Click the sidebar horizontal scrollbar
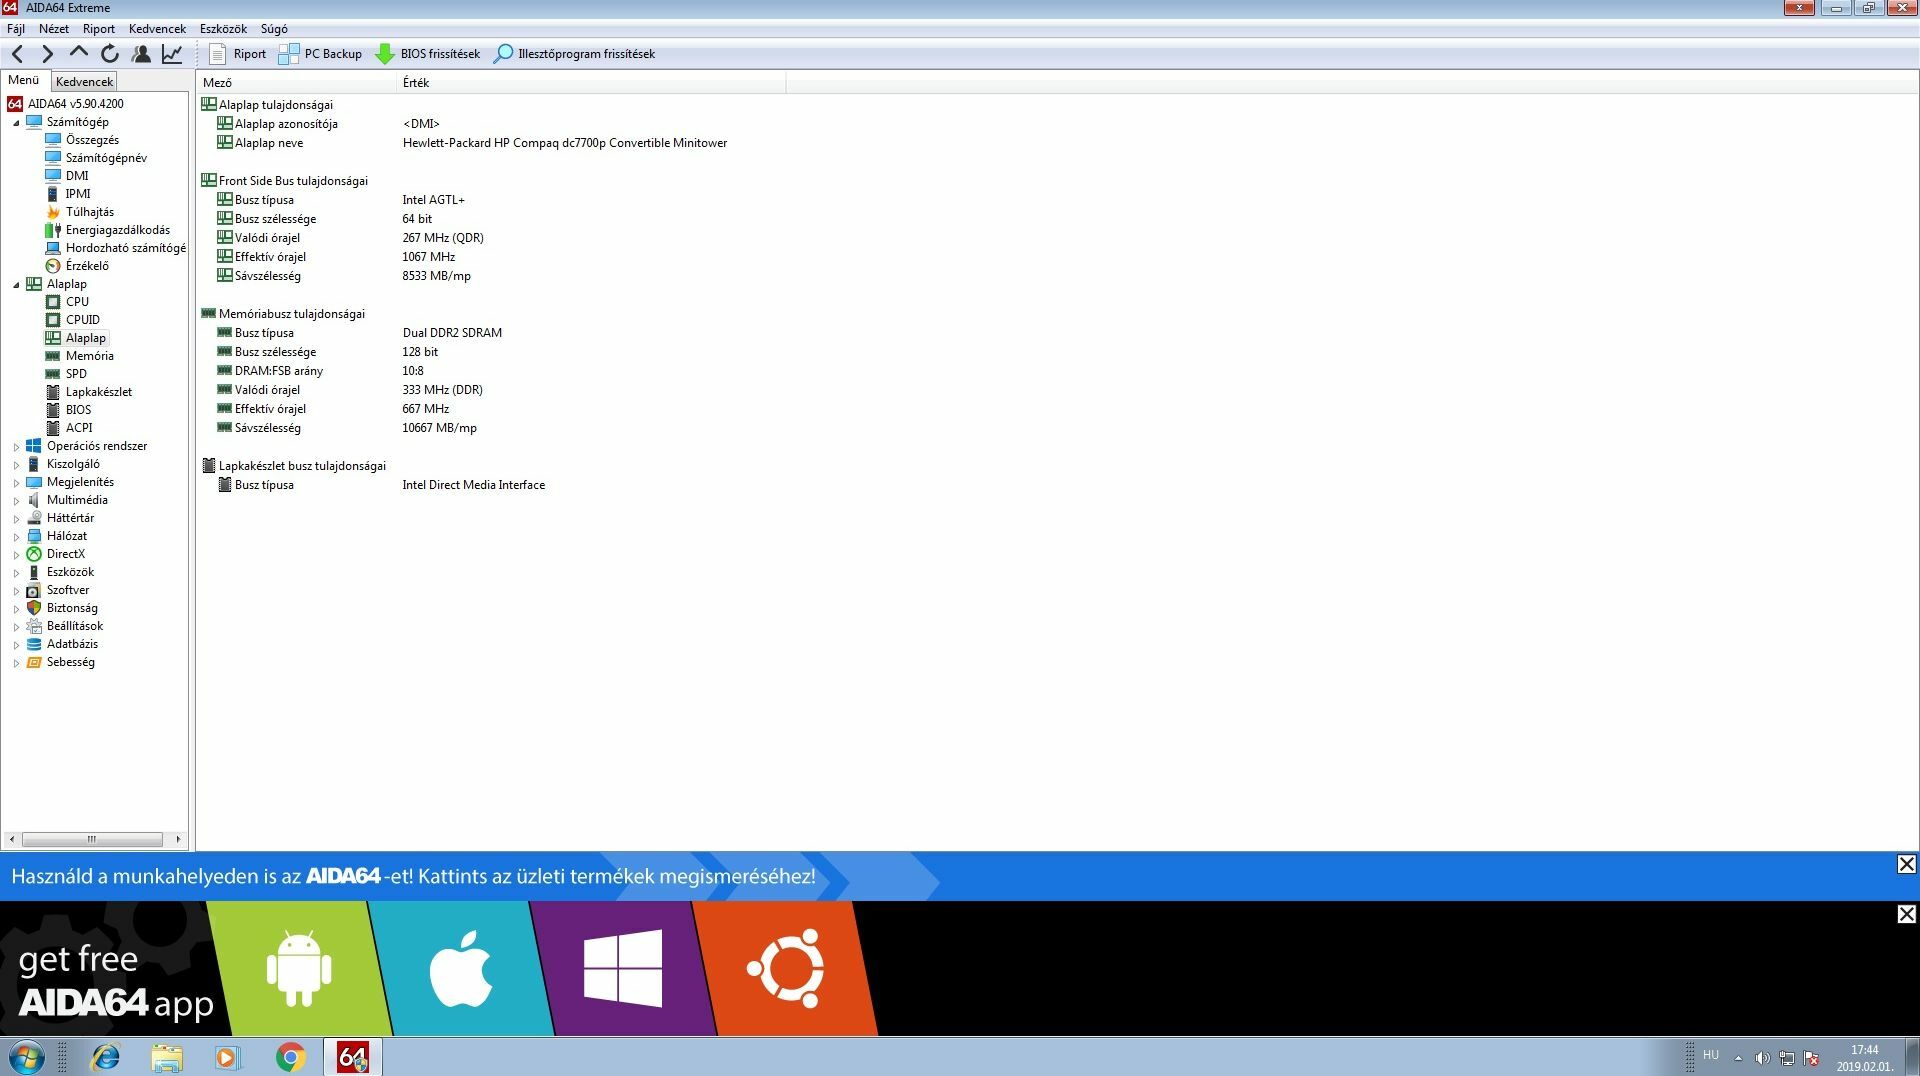Image resolution: width=1920 pixels, height=1076 pixels. [94, 839]
